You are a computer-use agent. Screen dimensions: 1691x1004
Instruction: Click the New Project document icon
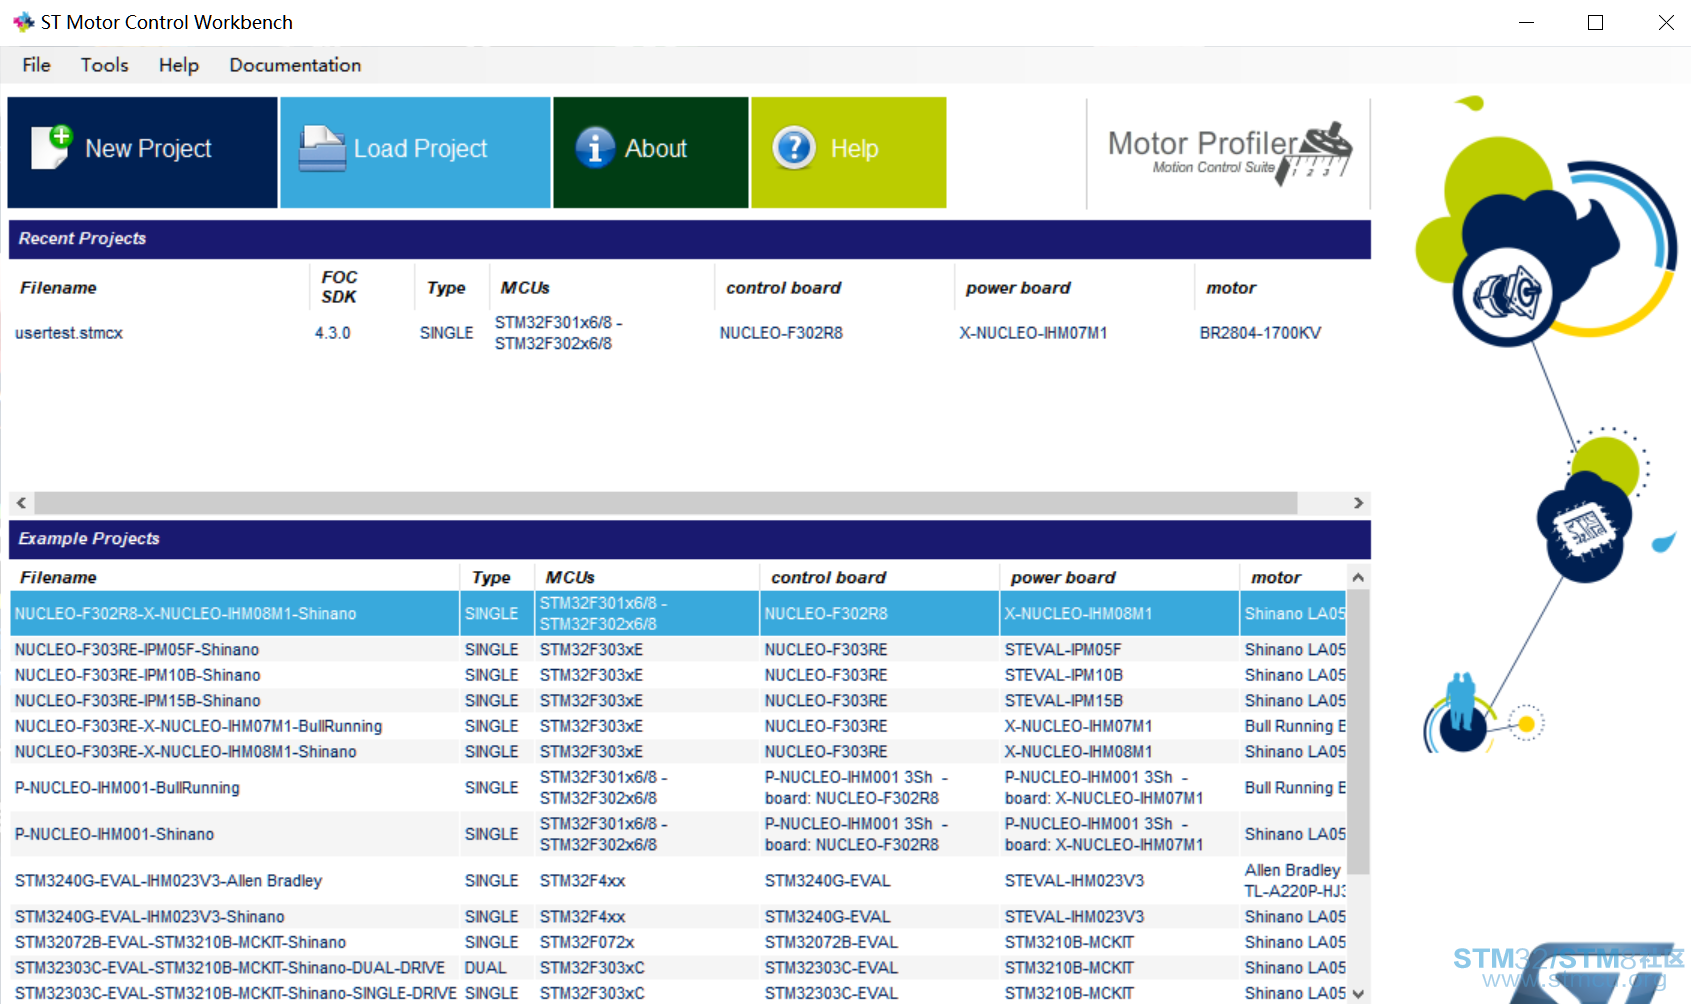tap(52, 148)
